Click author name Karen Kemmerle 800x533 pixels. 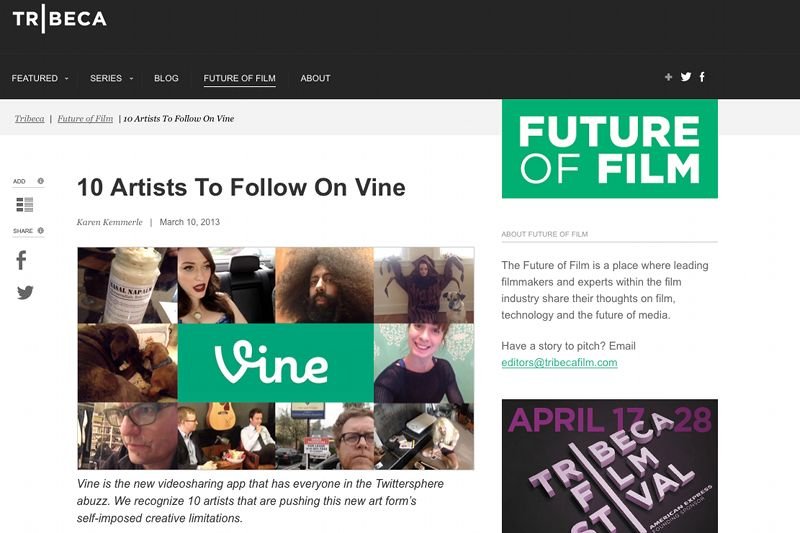tap(110, 222)
